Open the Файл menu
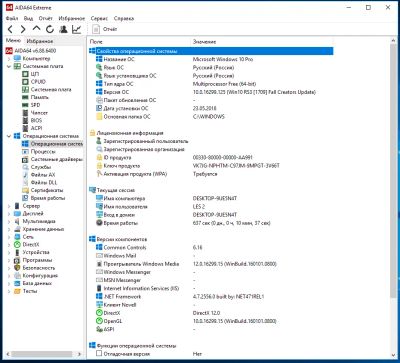The image size is (400, 363). pyautogui.click(x=12, y=18)
